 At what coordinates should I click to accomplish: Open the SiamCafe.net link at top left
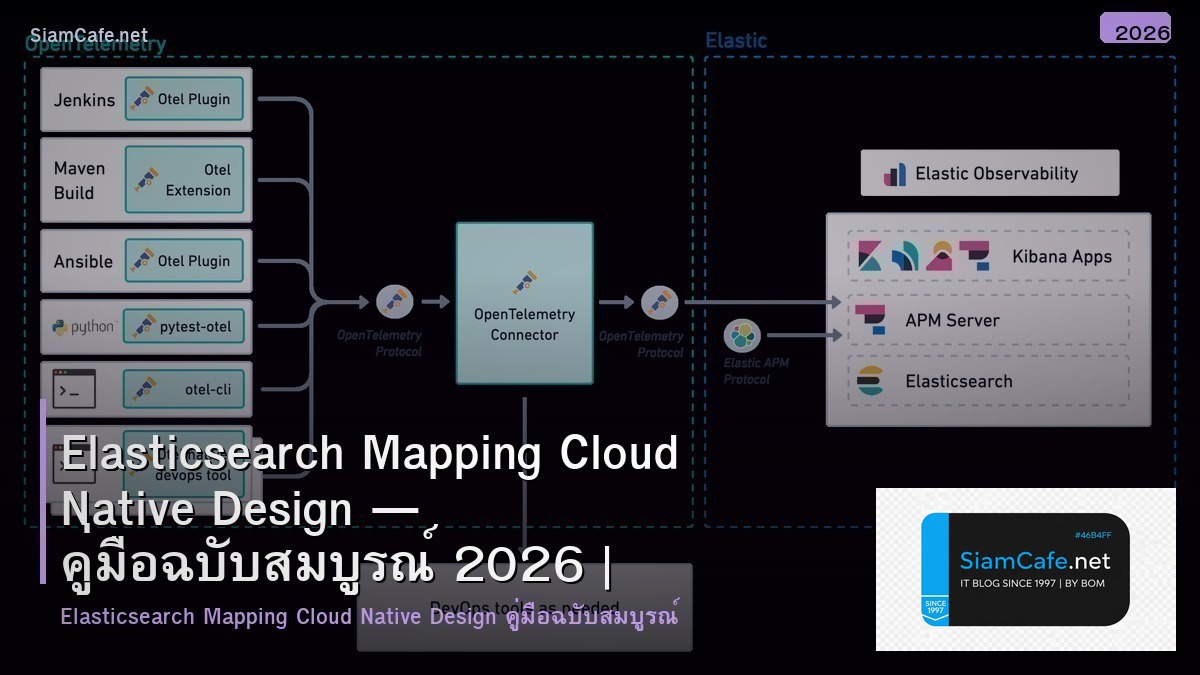(x=90, y=30)
